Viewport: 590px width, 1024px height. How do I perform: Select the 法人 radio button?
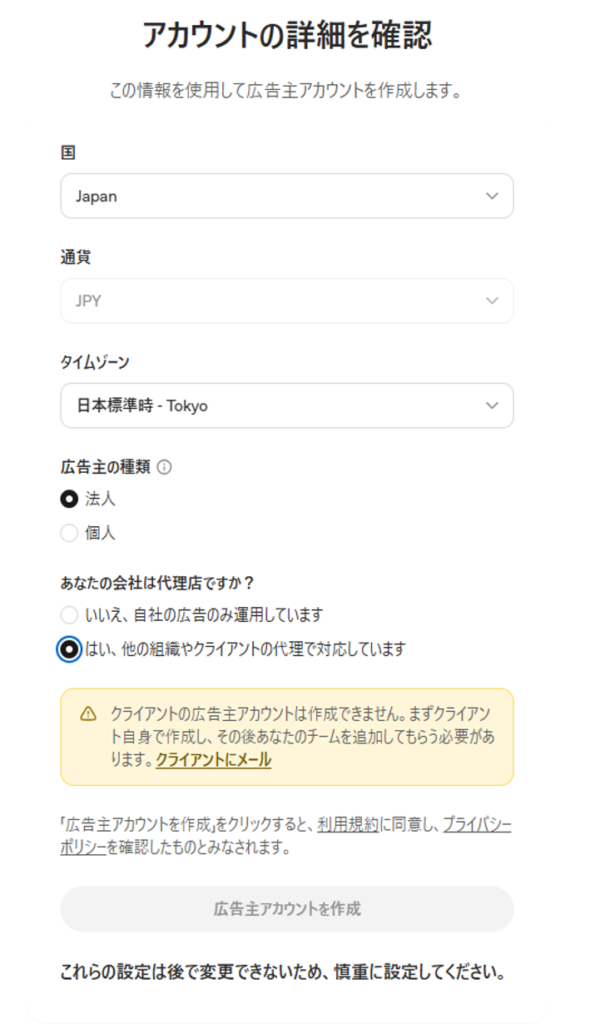point(69,500)
